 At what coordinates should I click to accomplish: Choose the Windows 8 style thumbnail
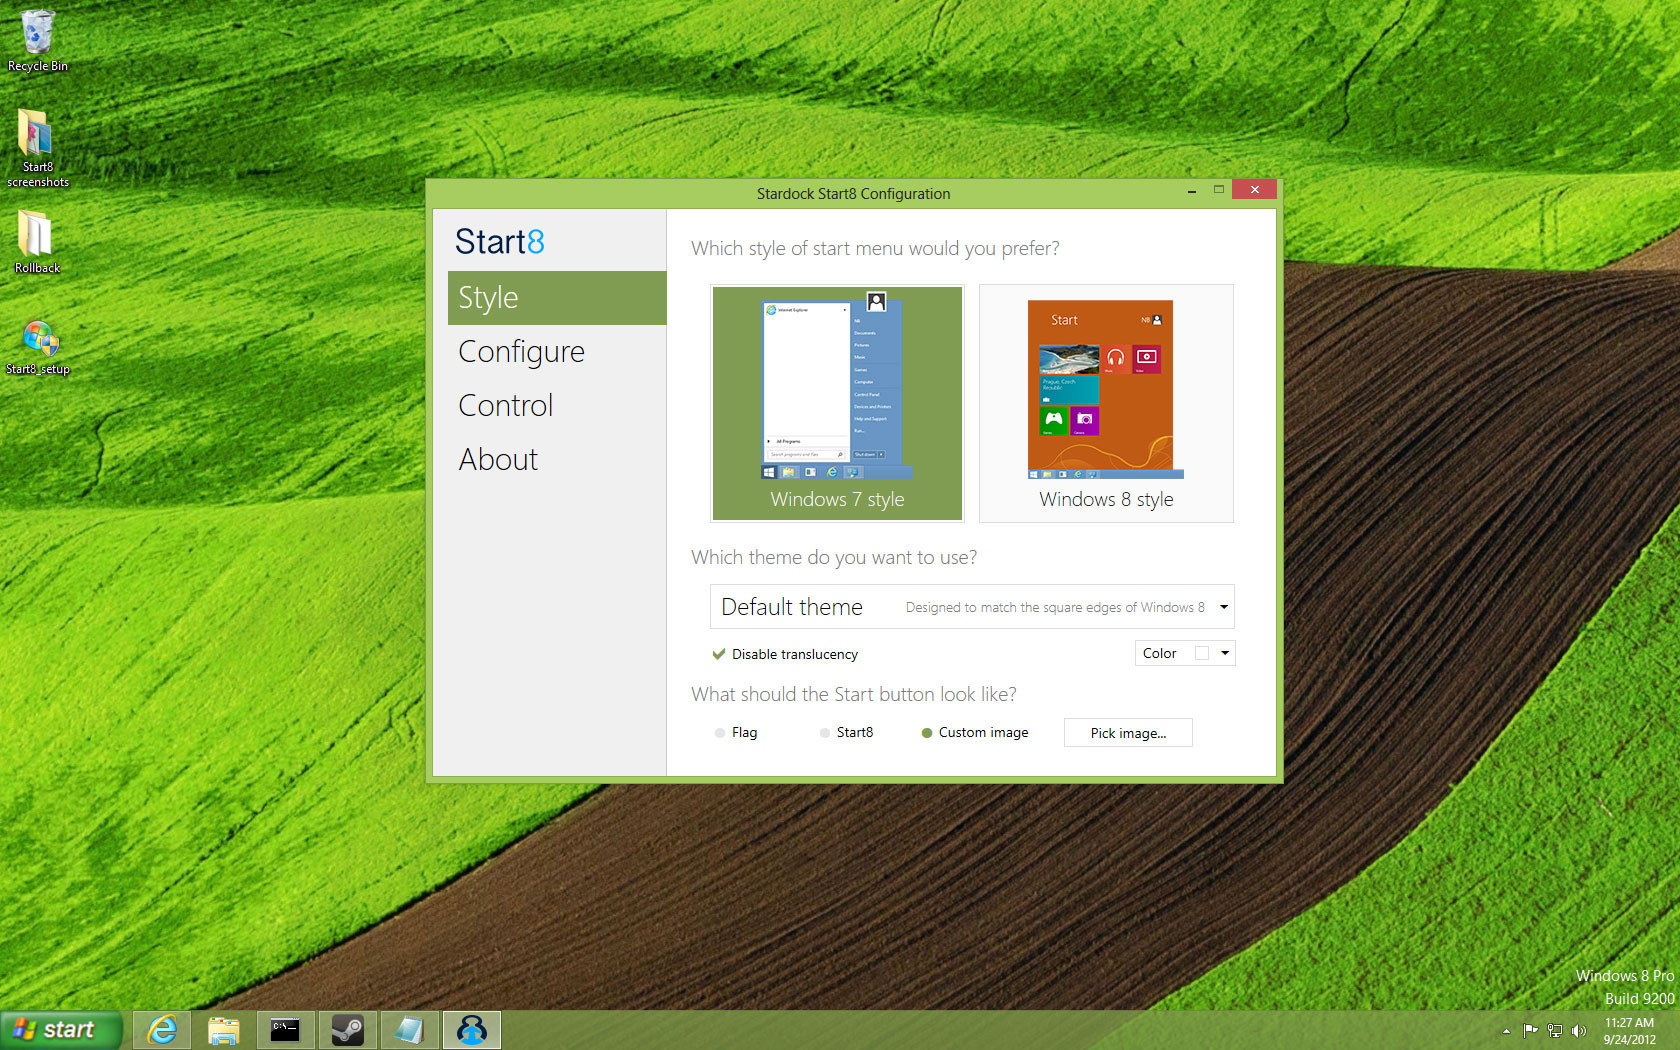(1106, 403)
